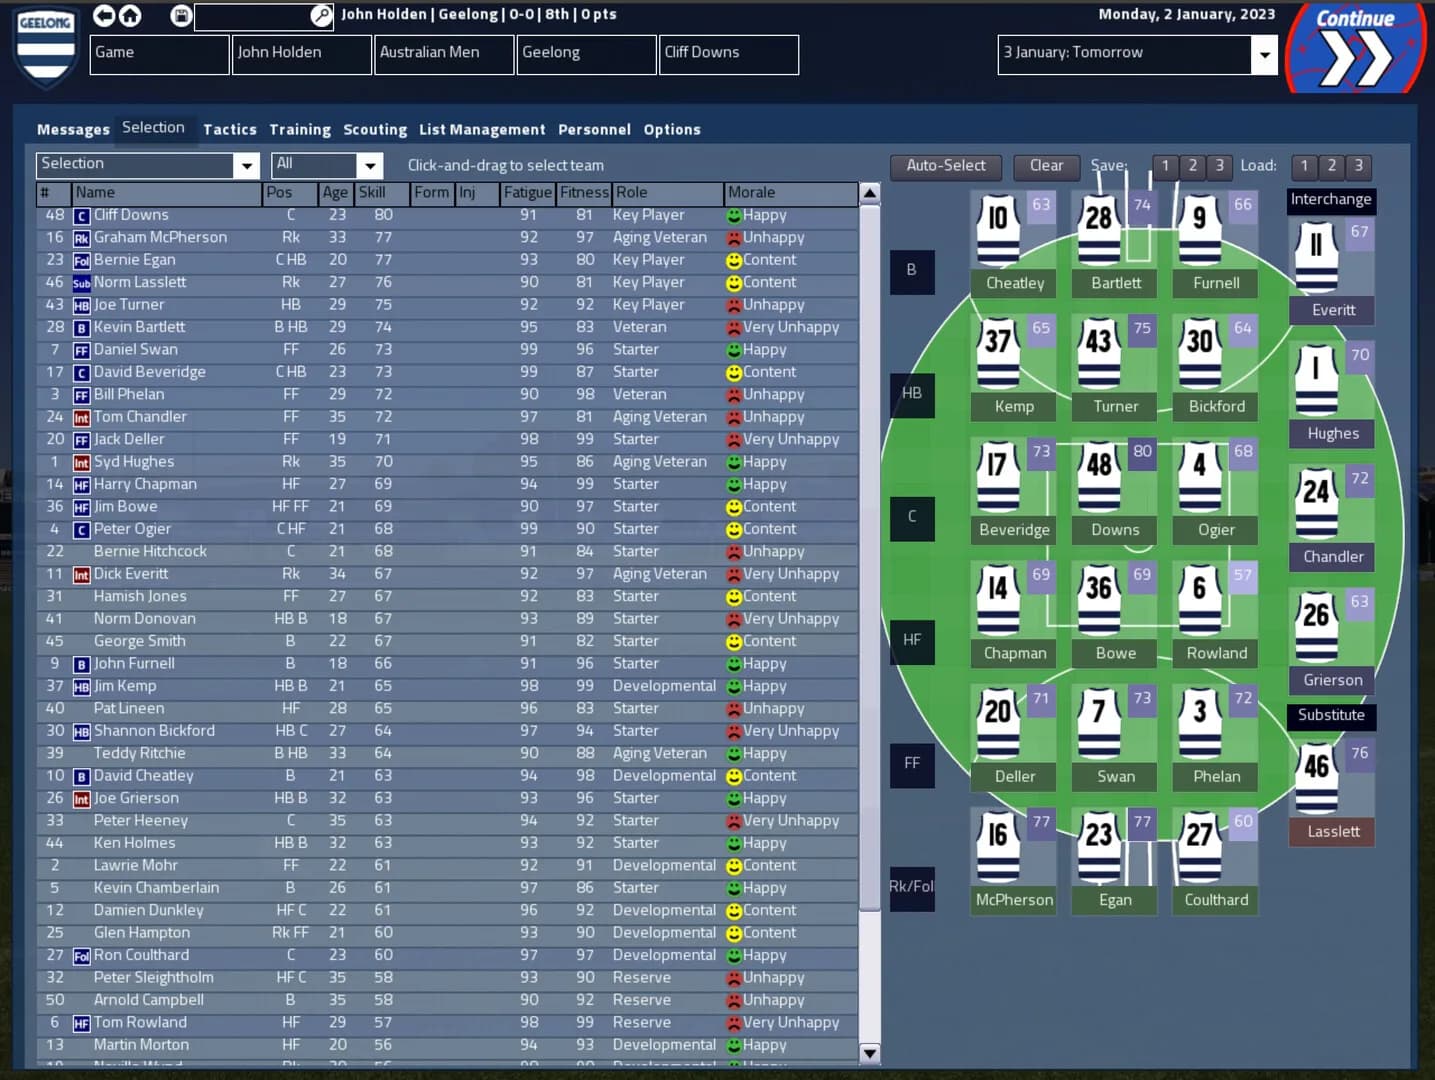Select the Beveridge number 17 jersey

point(998,476)
